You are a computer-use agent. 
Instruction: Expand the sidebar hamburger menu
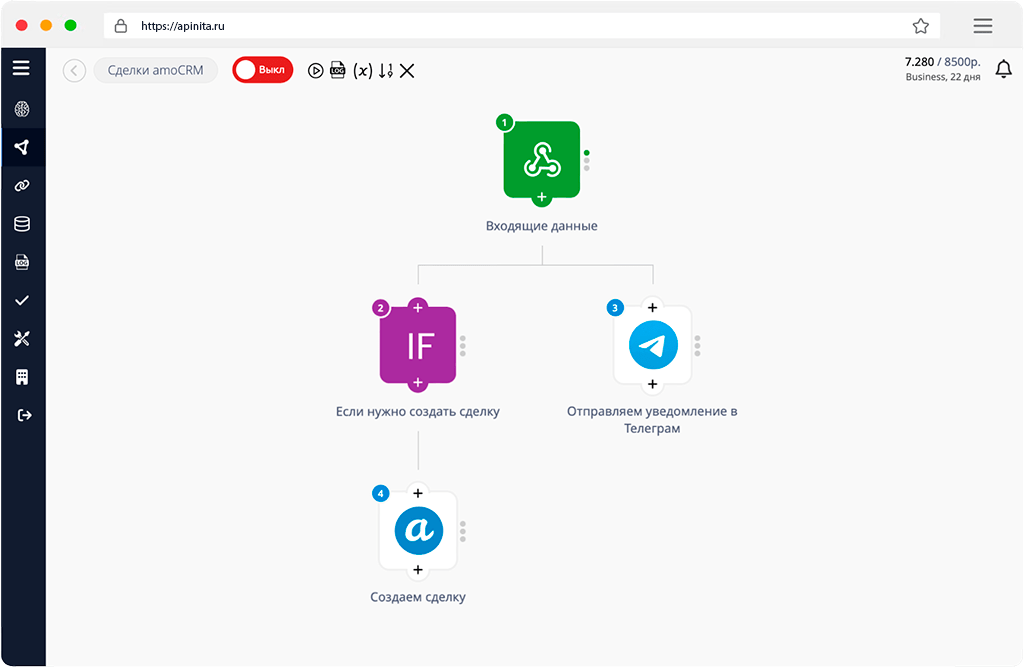[x=21, y=68]
